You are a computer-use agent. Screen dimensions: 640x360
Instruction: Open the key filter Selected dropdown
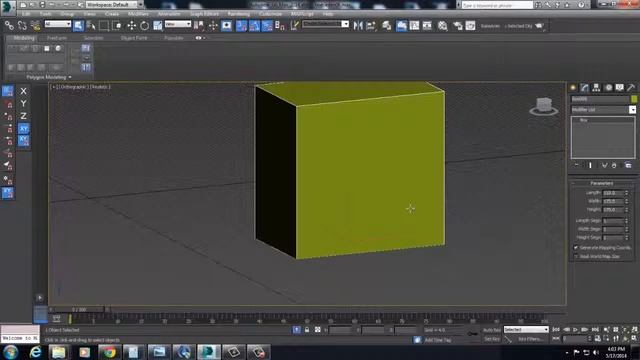[x=526, y=329]
